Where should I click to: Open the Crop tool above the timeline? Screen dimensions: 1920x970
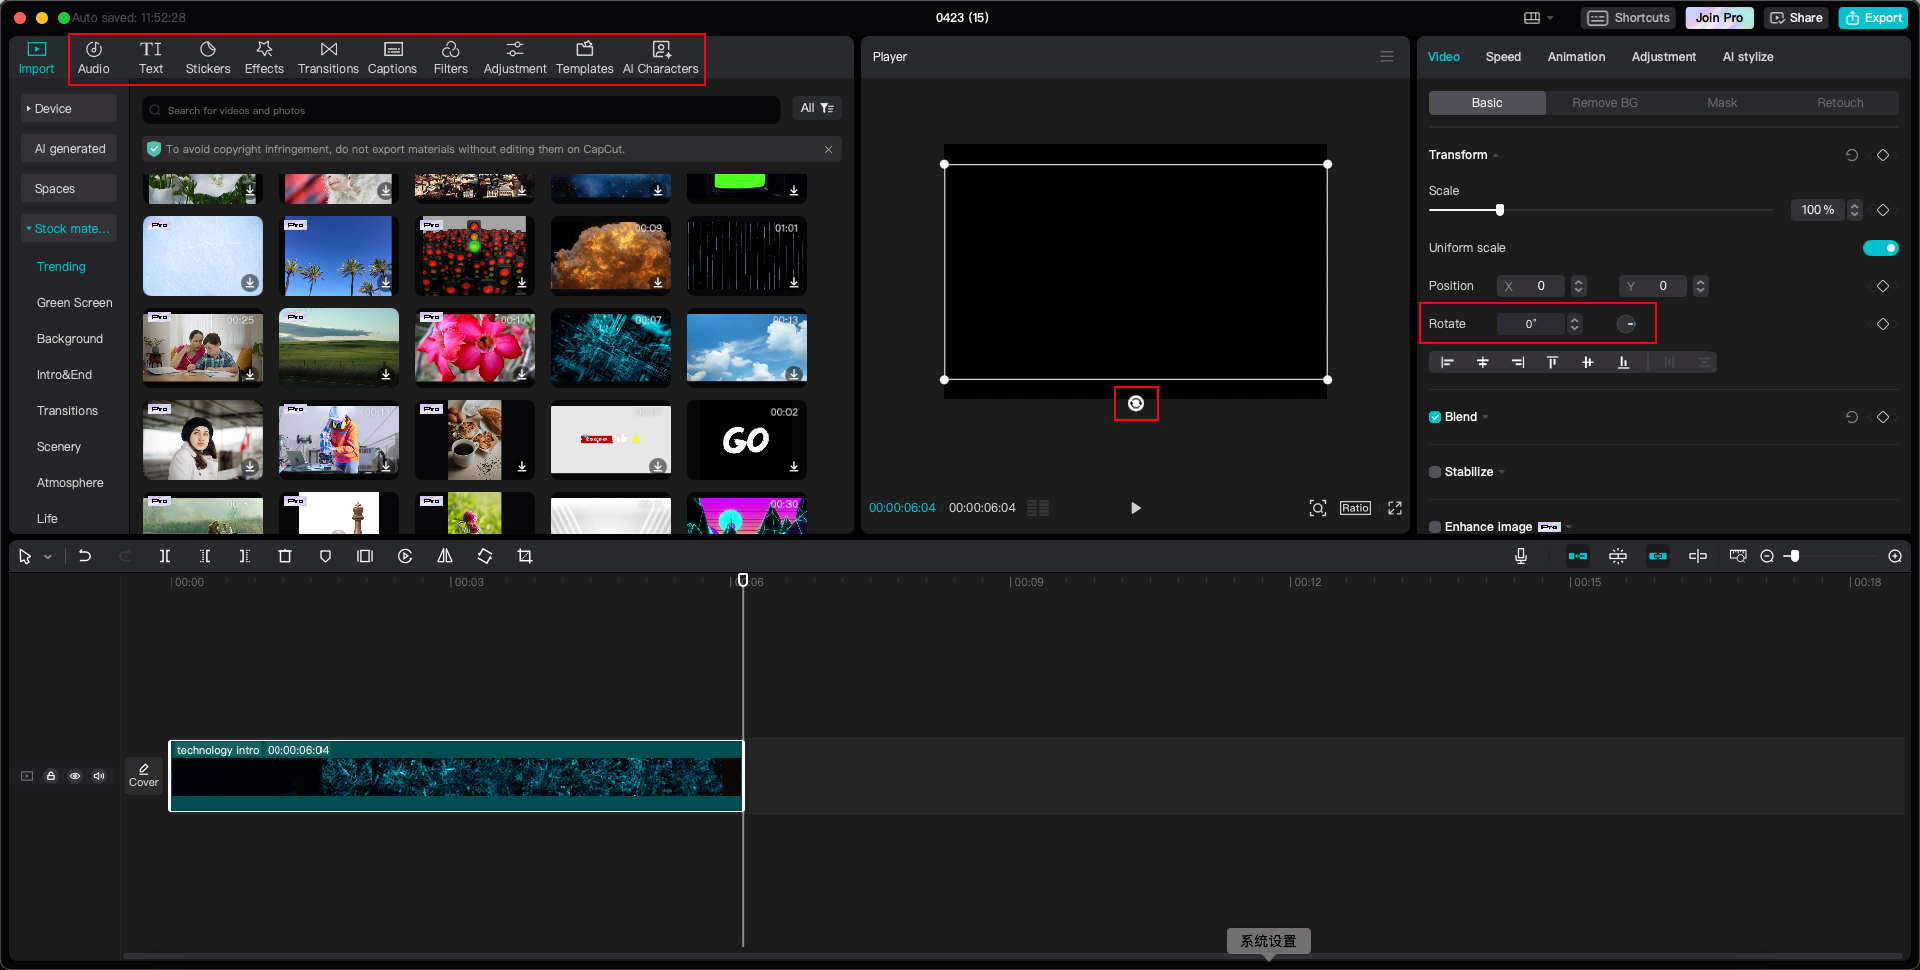(x=525, y=556)
